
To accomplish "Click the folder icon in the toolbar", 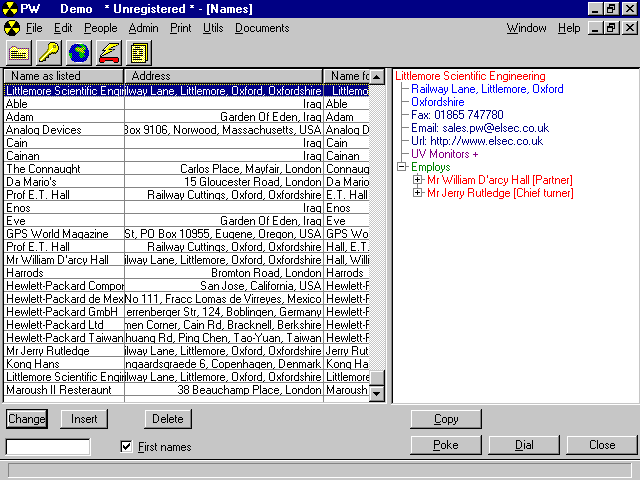I will tap(20, 52).
